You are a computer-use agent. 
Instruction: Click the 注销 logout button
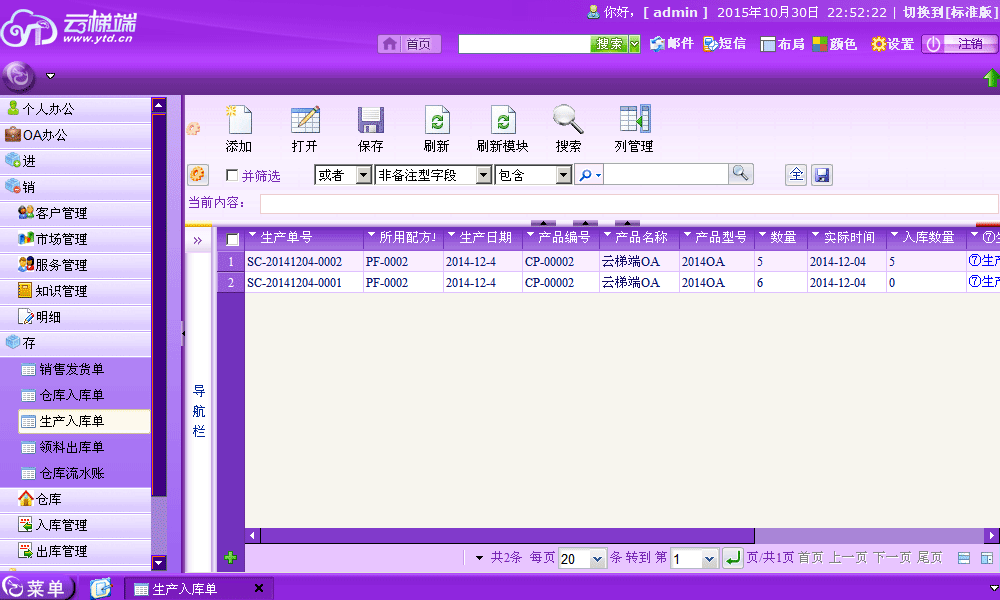click(x=960, y=44)
